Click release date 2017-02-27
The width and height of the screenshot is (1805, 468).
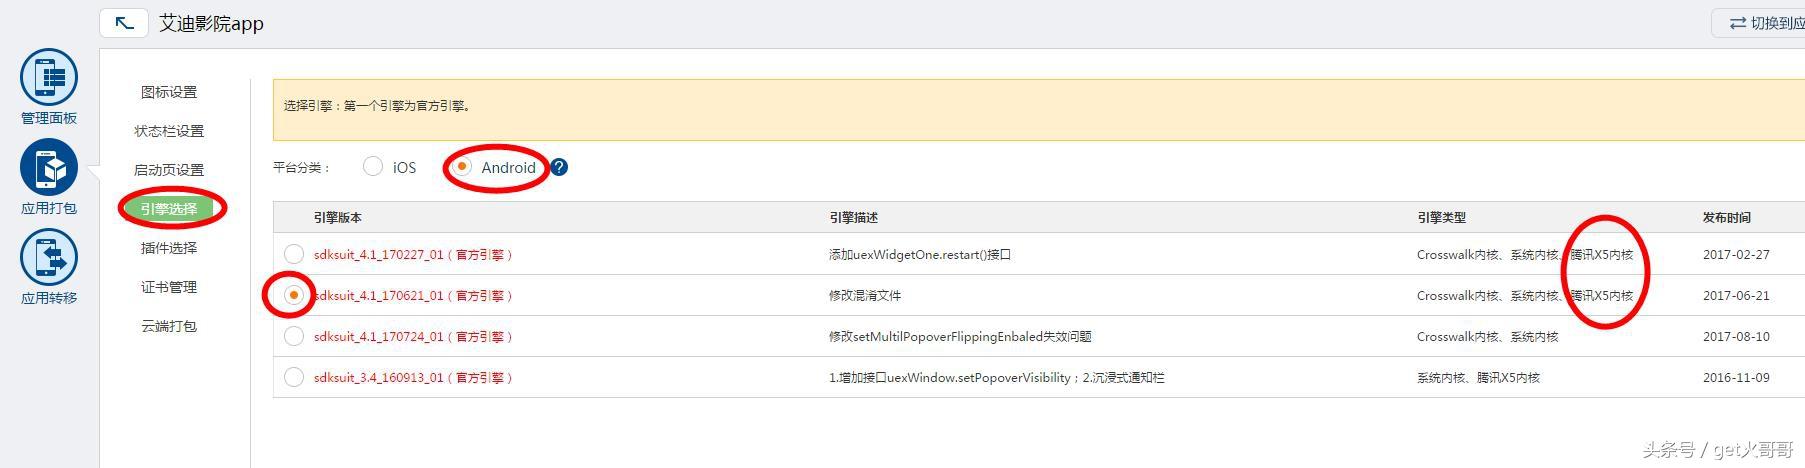click(1736, 255)
